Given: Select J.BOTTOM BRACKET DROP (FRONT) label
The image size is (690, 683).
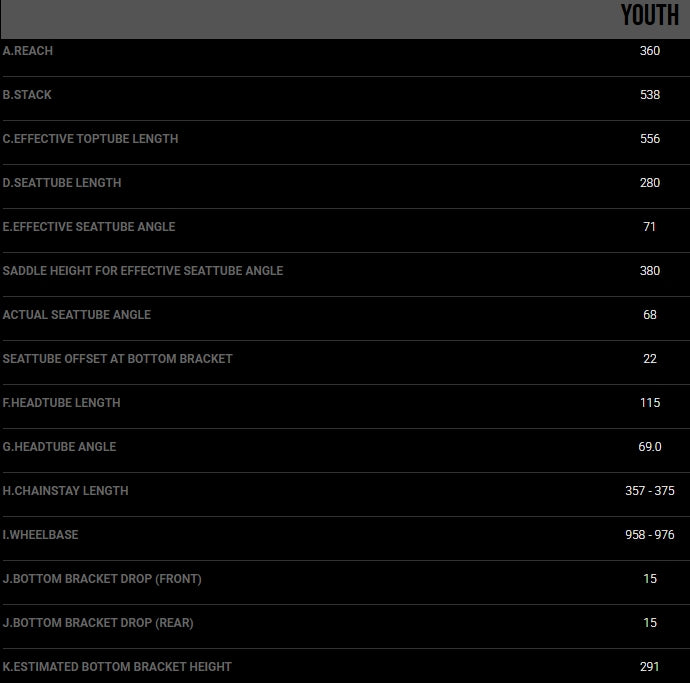Looking at the screenshot, I should [x=102, y=579].
